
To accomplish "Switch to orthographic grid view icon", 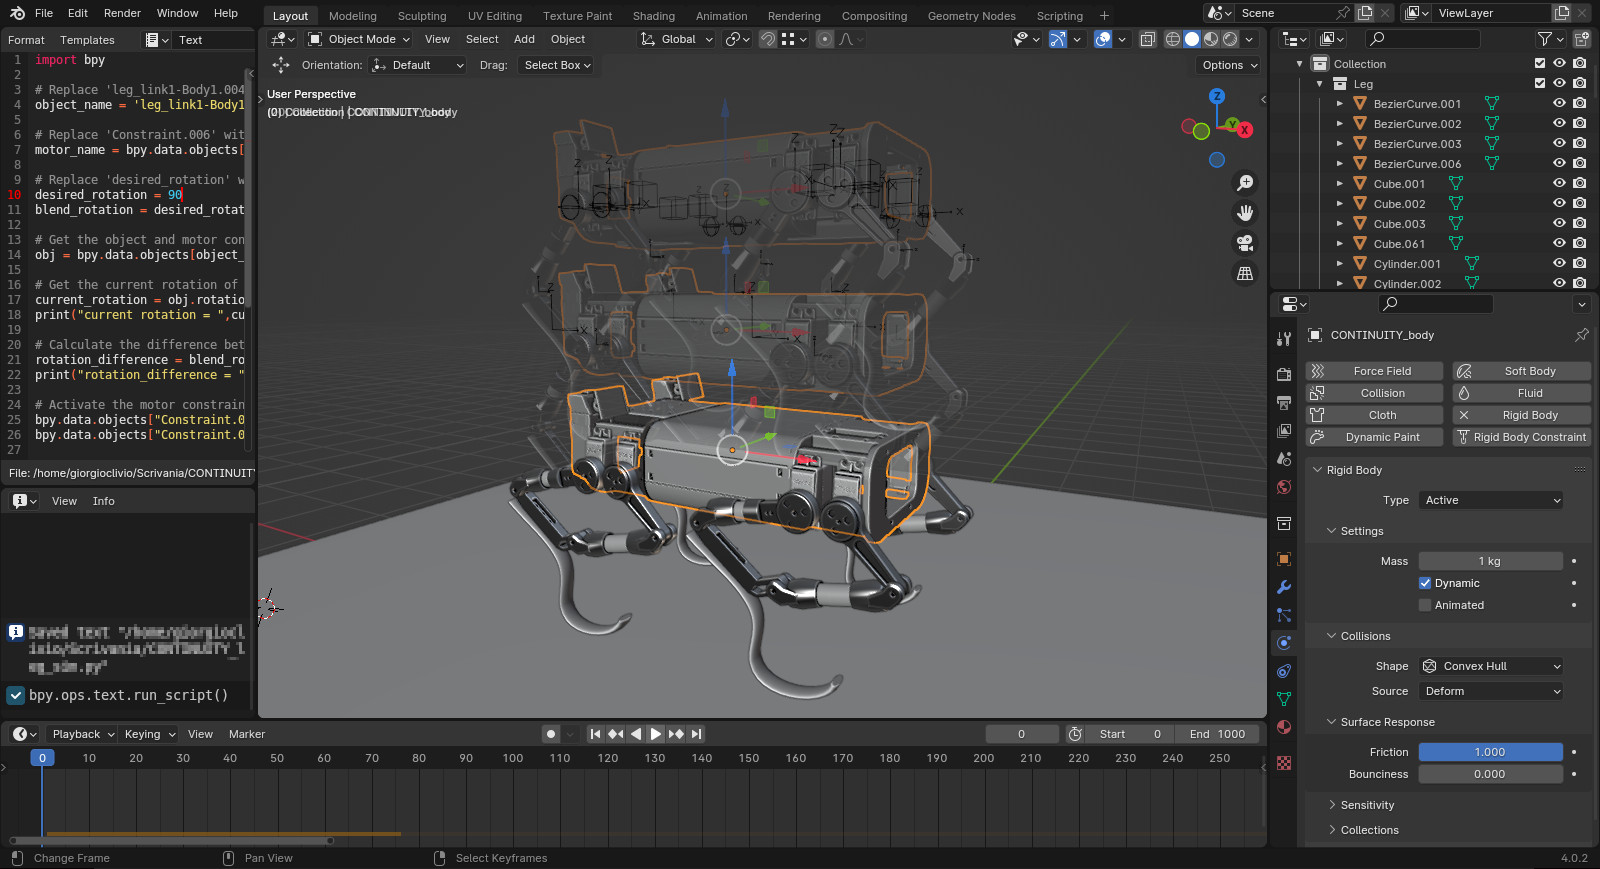I will [1245, 273].
